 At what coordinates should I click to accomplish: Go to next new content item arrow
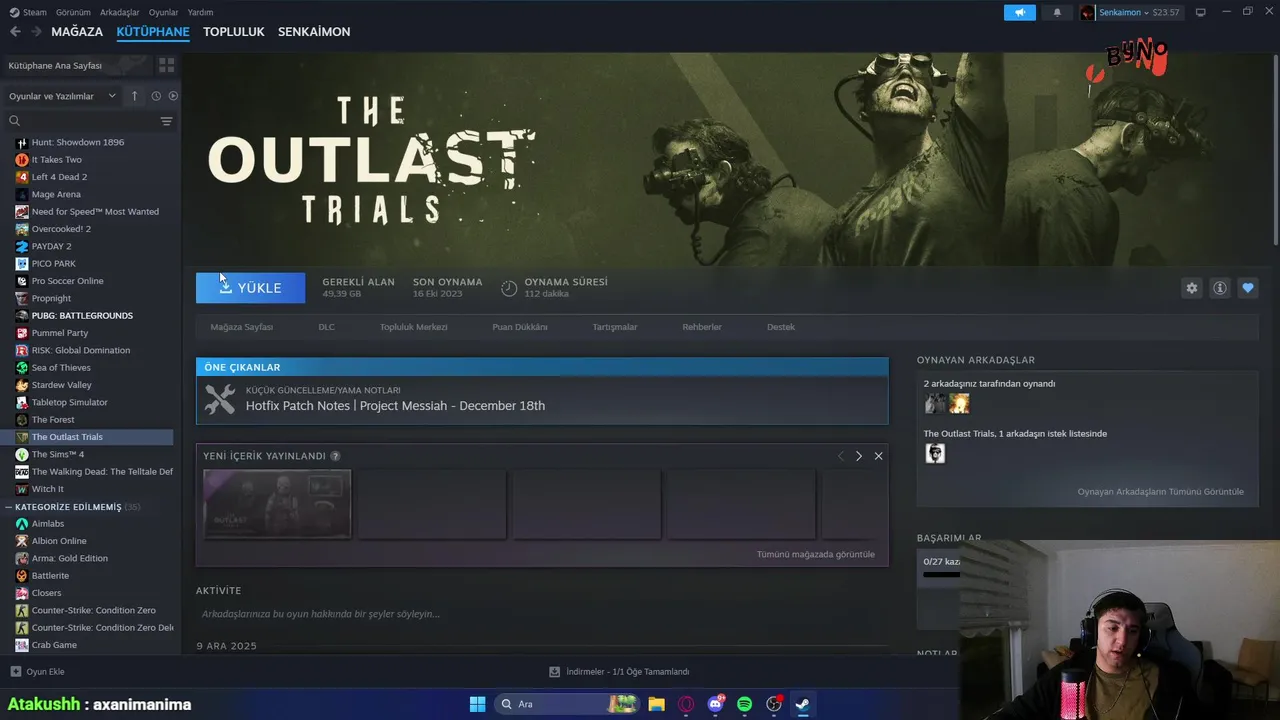click(858, 456)
